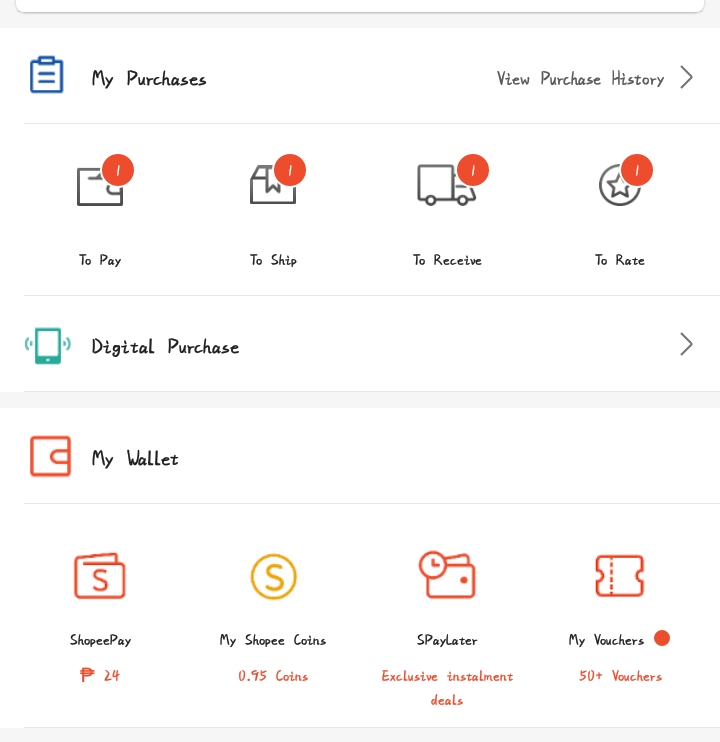Open View Purchase History link
Screen dimensions: 720x742
click(580, 79)
